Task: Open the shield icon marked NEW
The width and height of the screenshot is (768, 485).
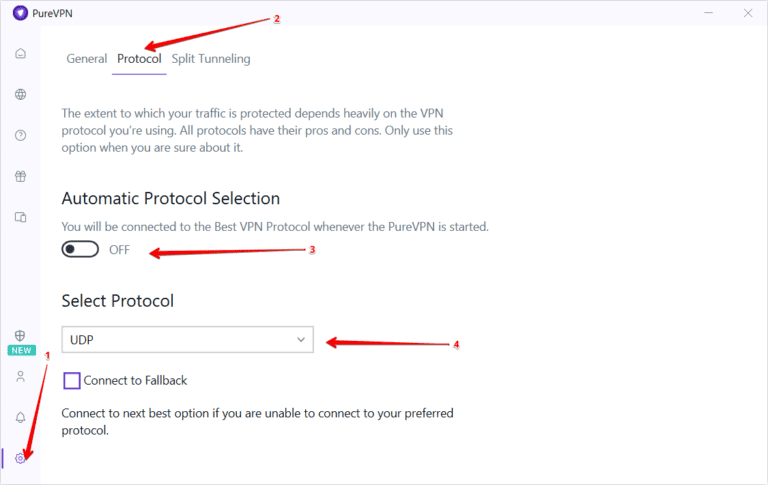Action: [x=20, y=337]
